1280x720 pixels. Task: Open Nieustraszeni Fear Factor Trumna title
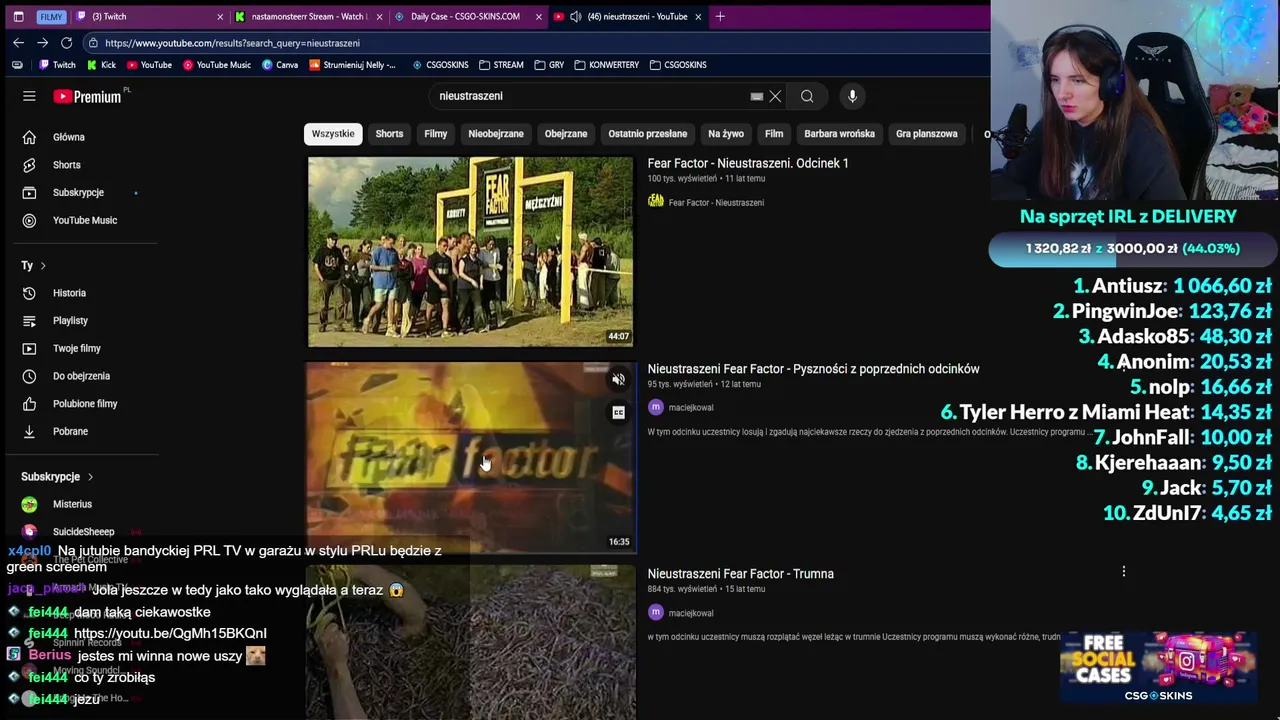point(740,574)
